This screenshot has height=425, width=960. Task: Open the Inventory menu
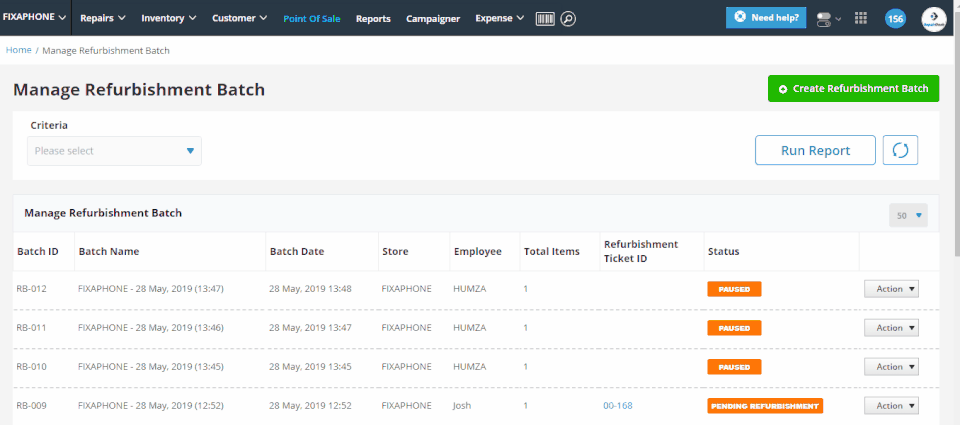[x=168, y=18]
